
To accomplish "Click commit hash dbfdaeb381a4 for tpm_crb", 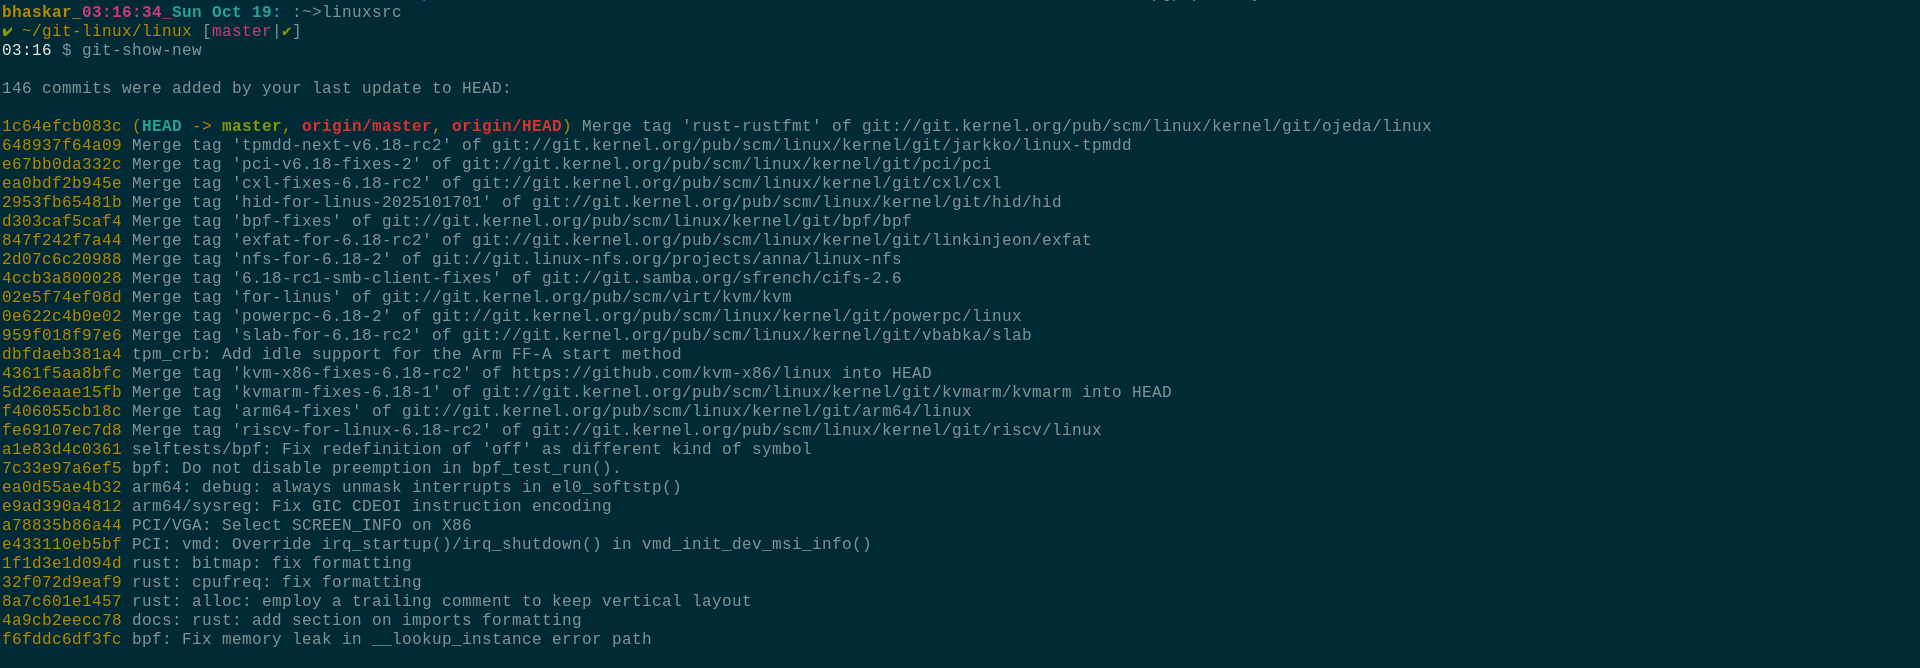I will tap(61, 354).
